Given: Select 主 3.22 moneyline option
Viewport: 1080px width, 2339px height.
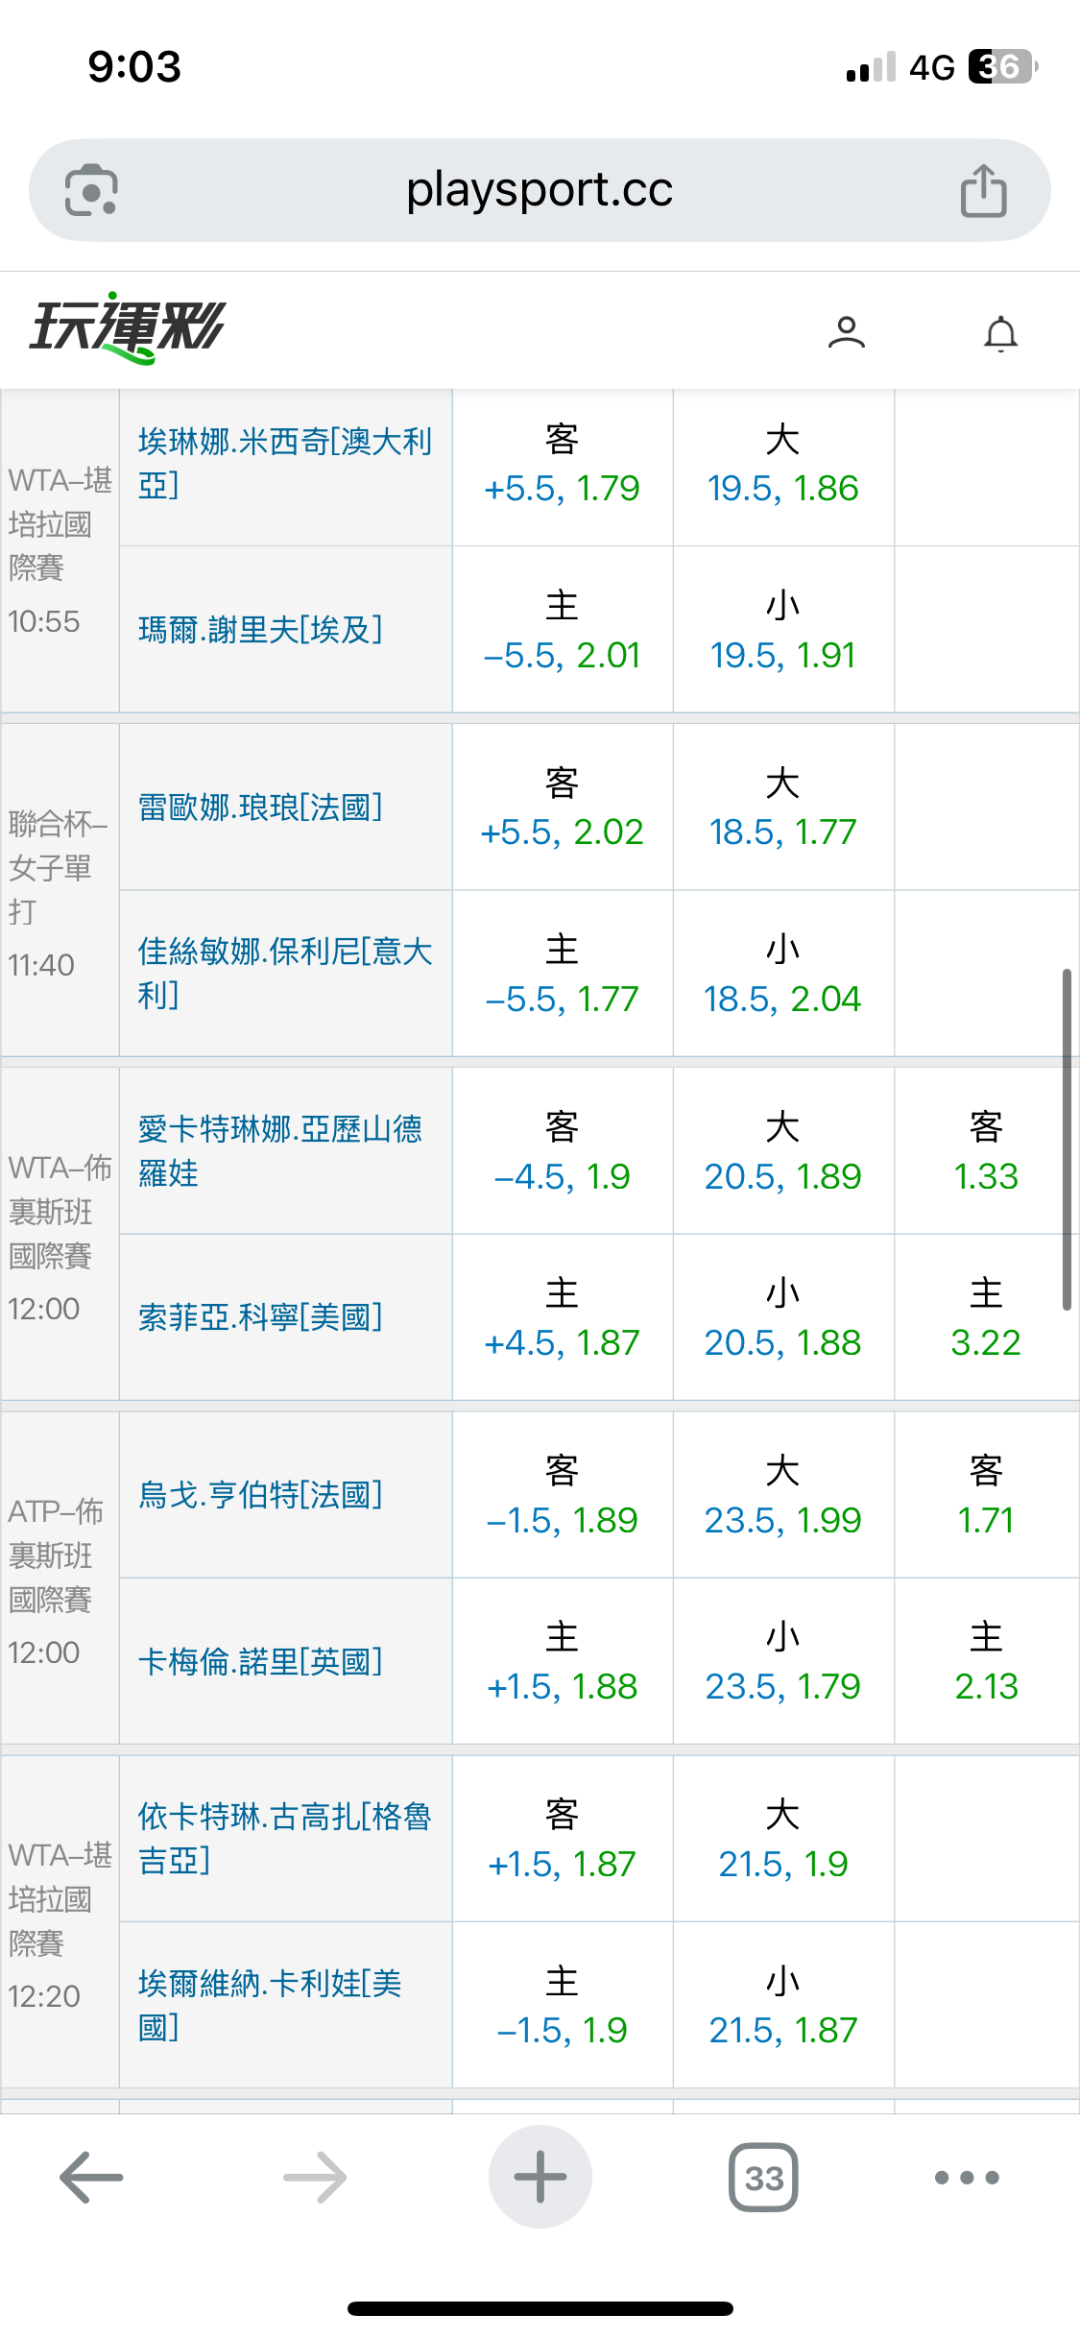Looking at the screenshot, I should pos(986,1318).
